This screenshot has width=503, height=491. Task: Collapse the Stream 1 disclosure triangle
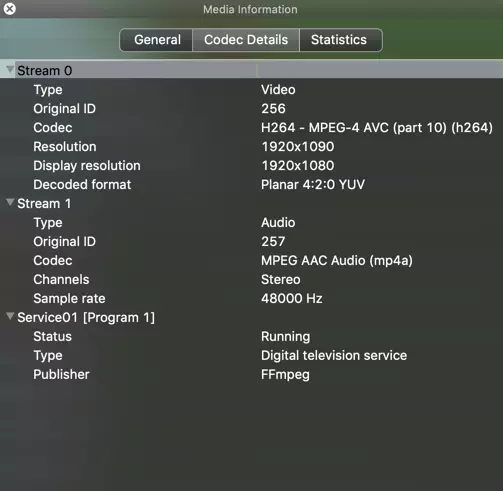[x=10, y=202]
